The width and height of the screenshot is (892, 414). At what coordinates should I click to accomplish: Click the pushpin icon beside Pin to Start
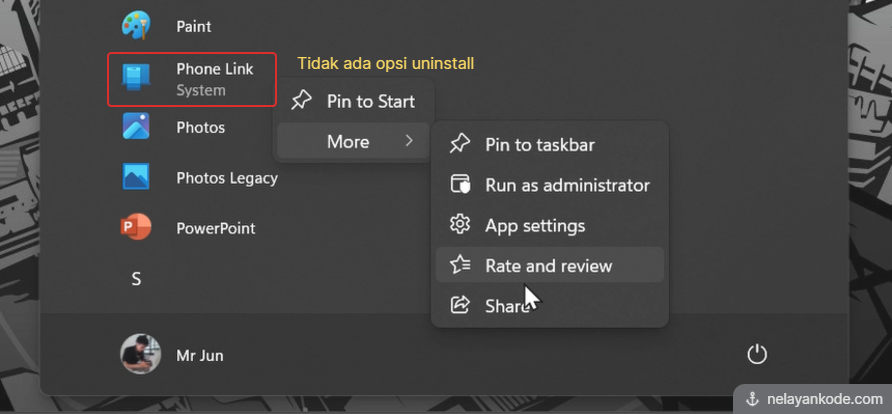tap(300, 101)
